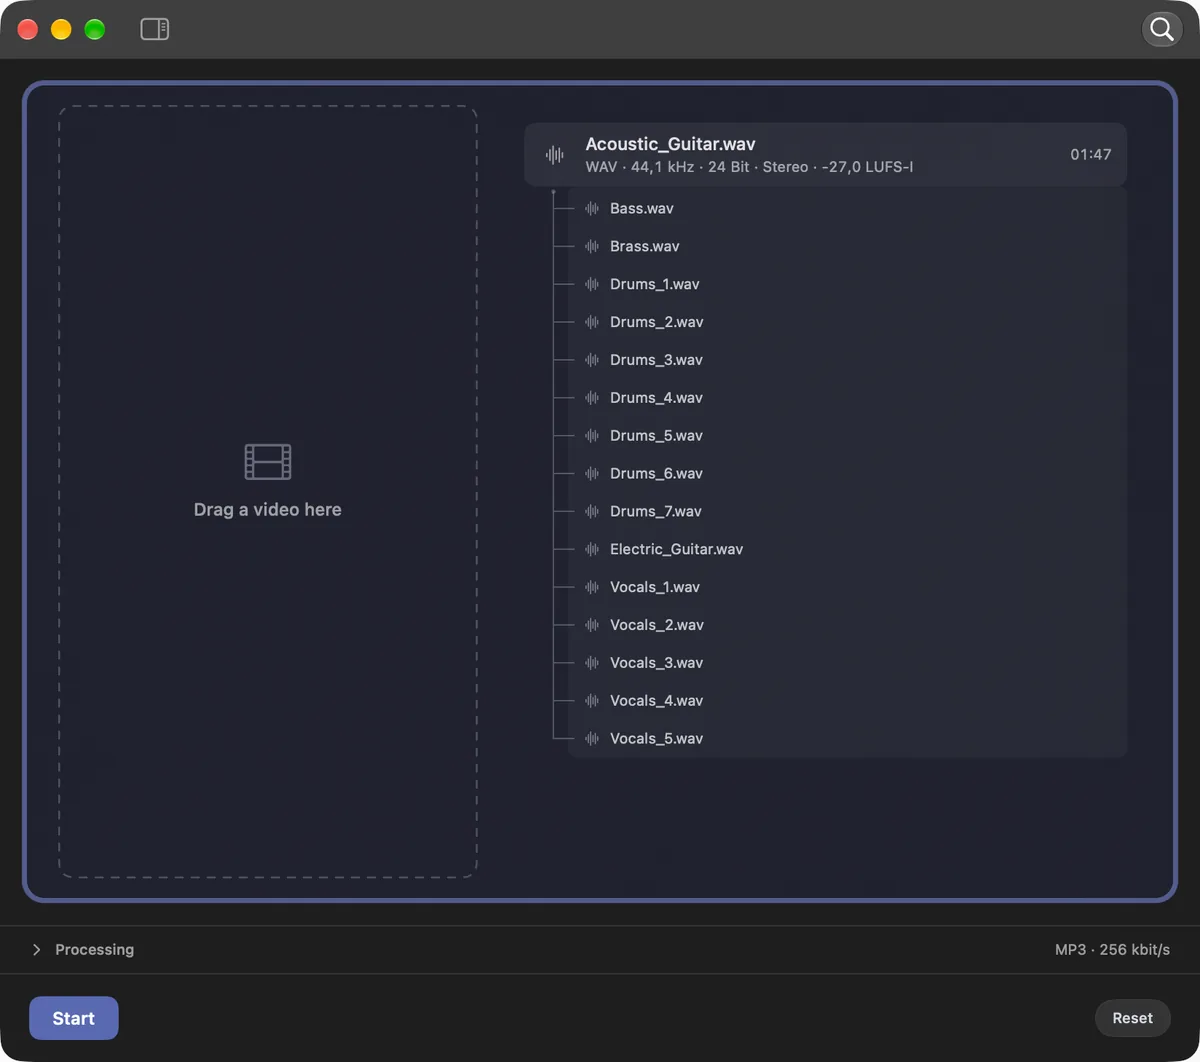This screenshot has width=1200, height=1062.
Task: Click the waveform icon next to Vocals_5.wav
Action: coord(592,739)
